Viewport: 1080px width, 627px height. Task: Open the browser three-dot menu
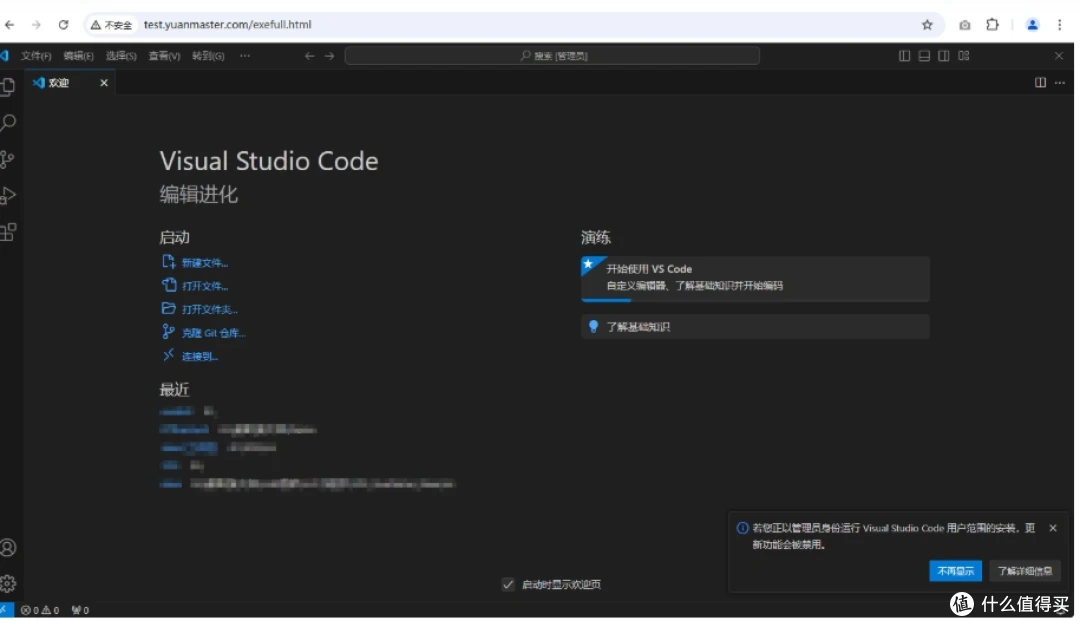[1059, 25]
